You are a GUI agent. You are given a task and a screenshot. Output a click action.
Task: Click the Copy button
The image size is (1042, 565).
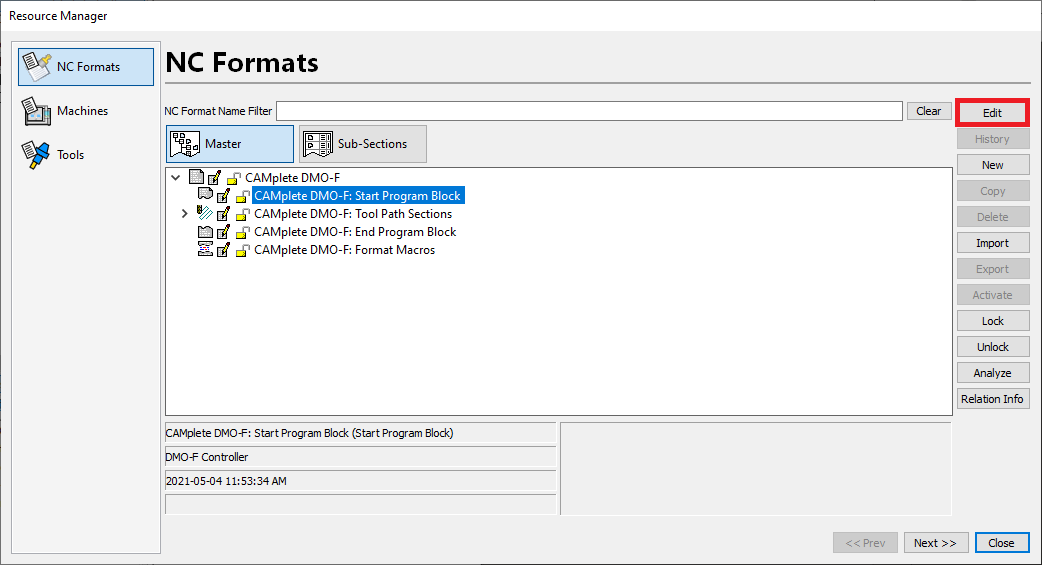coord(993,191)
